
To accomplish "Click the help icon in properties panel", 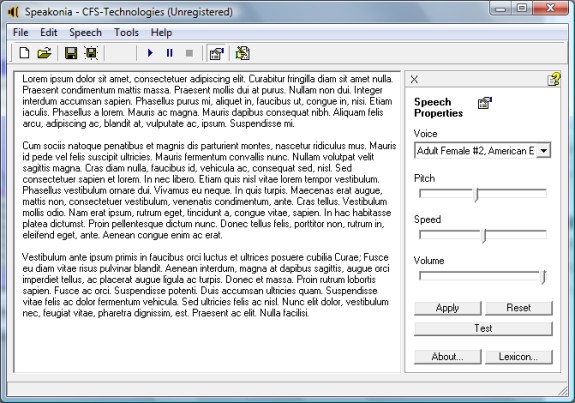I will click(x=554, y=79).
